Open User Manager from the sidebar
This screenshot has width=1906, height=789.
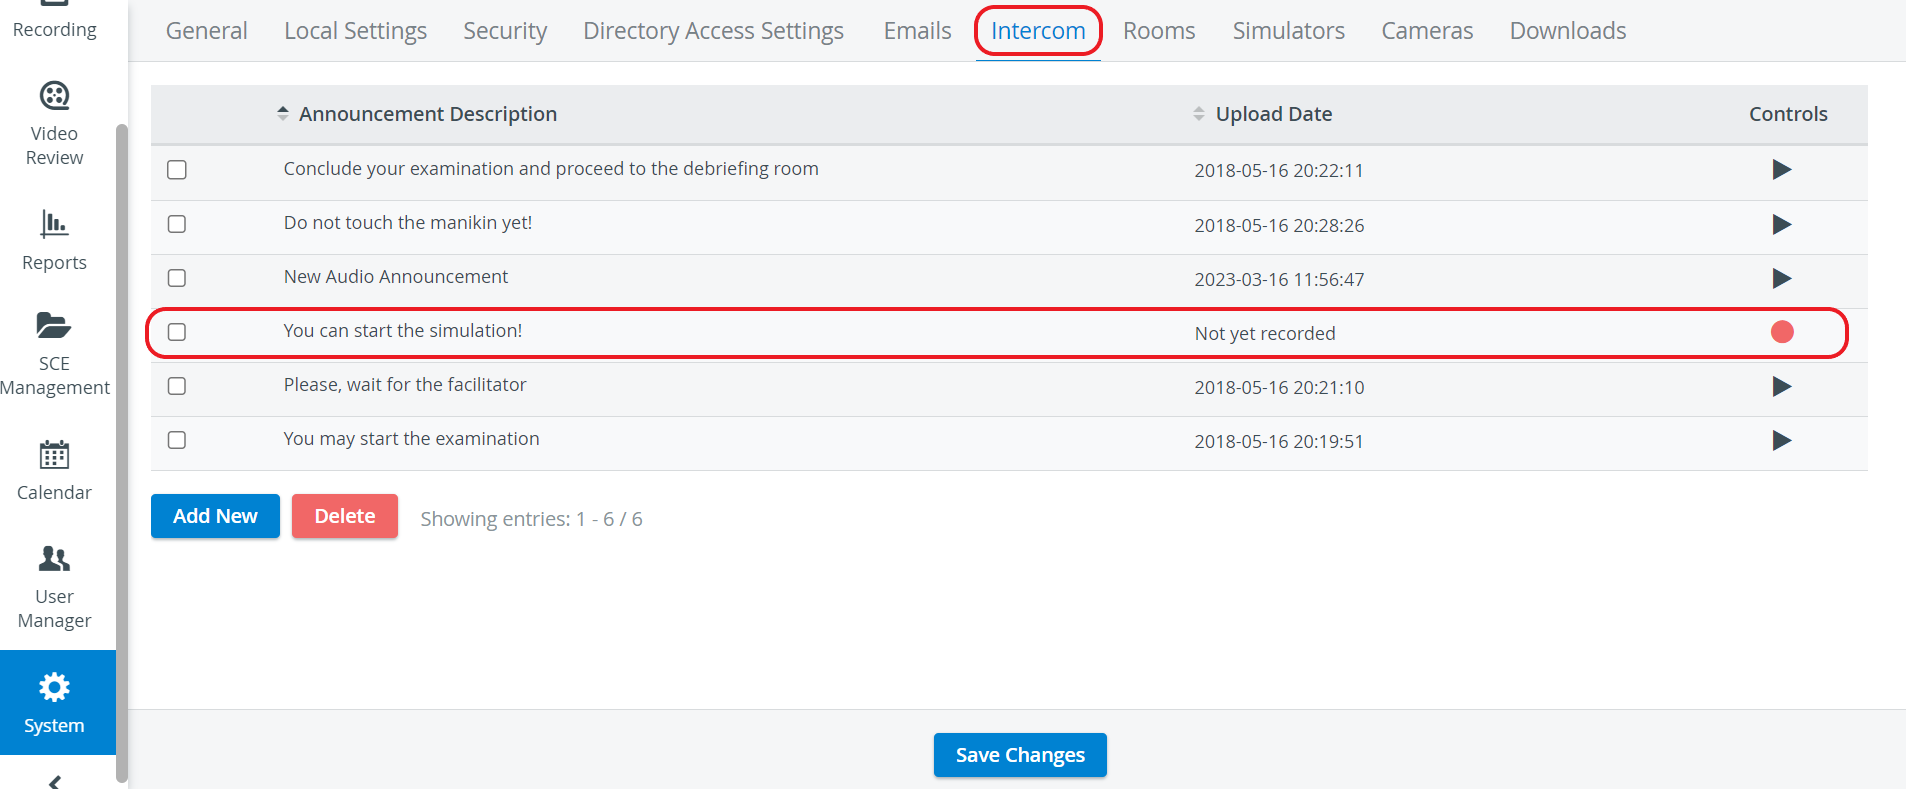[54, 587]
